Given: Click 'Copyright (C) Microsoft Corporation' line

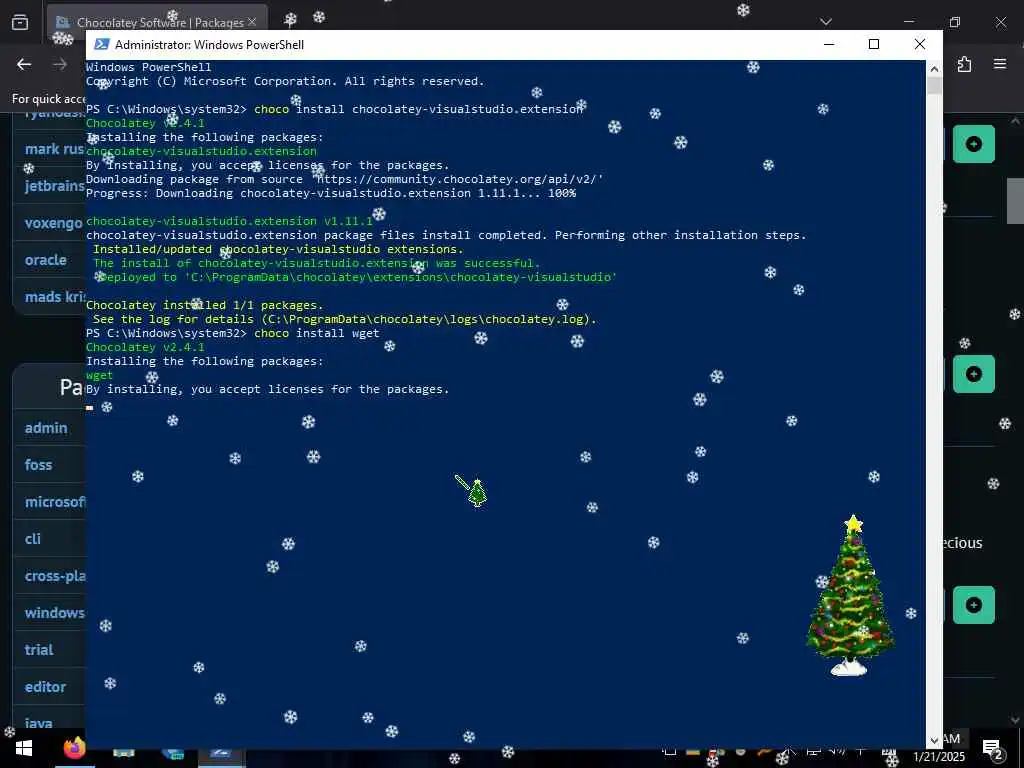Looking at the screenshot, I should [285, 82].
